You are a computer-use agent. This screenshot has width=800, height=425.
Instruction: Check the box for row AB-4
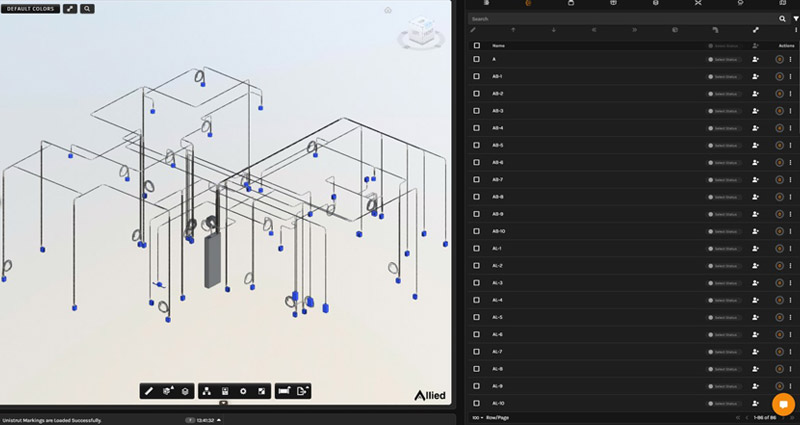pos(477,128)
